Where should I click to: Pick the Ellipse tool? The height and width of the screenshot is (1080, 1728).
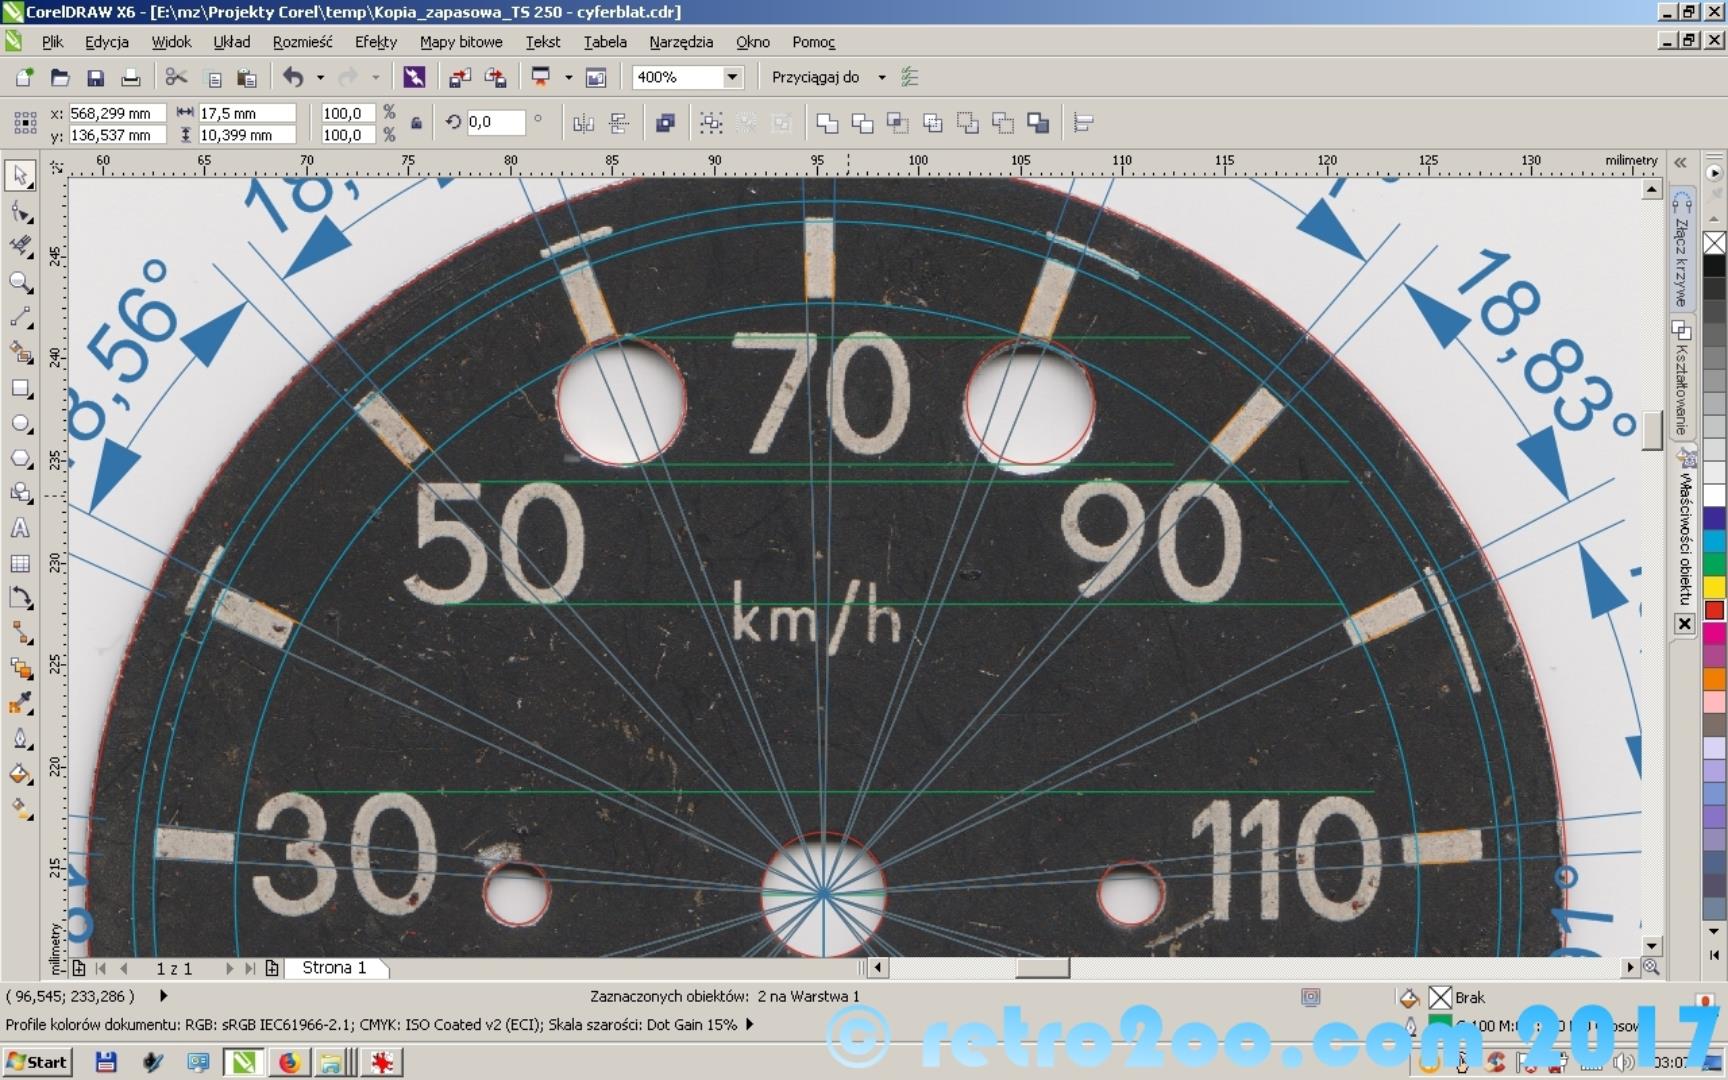click(20, 424)
